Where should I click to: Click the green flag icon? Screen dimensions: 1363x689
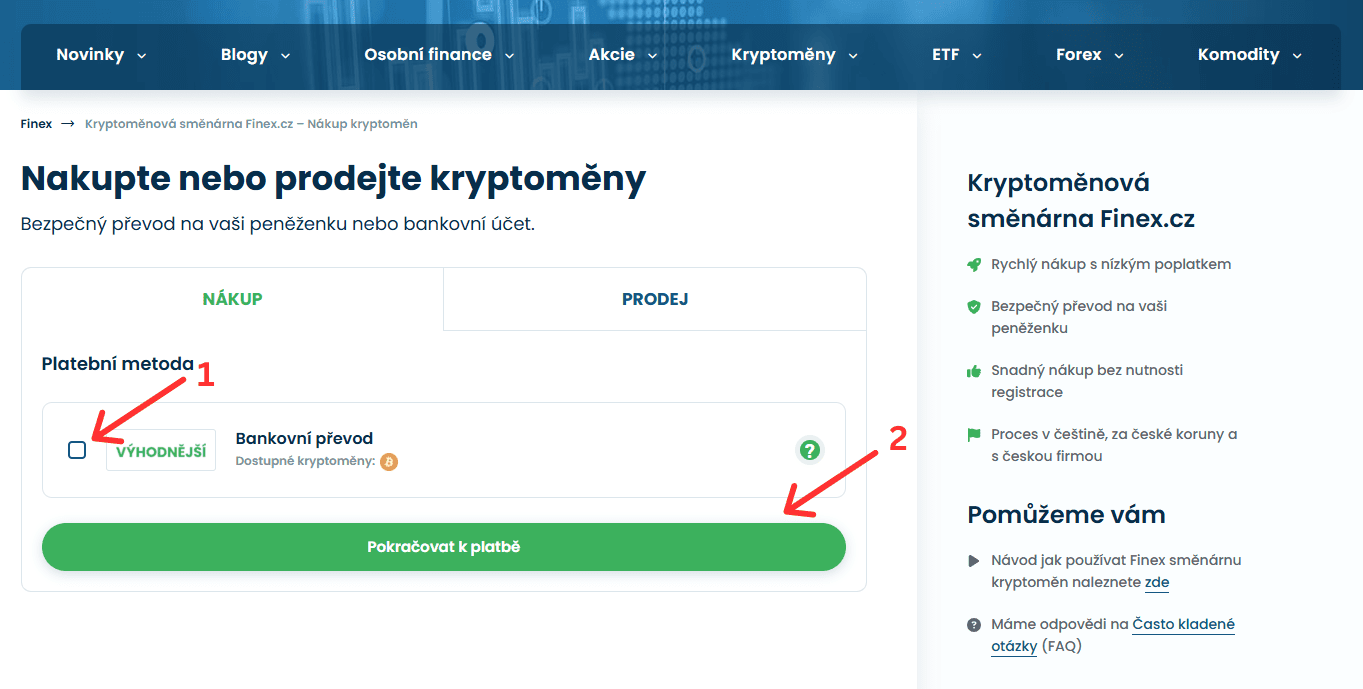[974, 435]
